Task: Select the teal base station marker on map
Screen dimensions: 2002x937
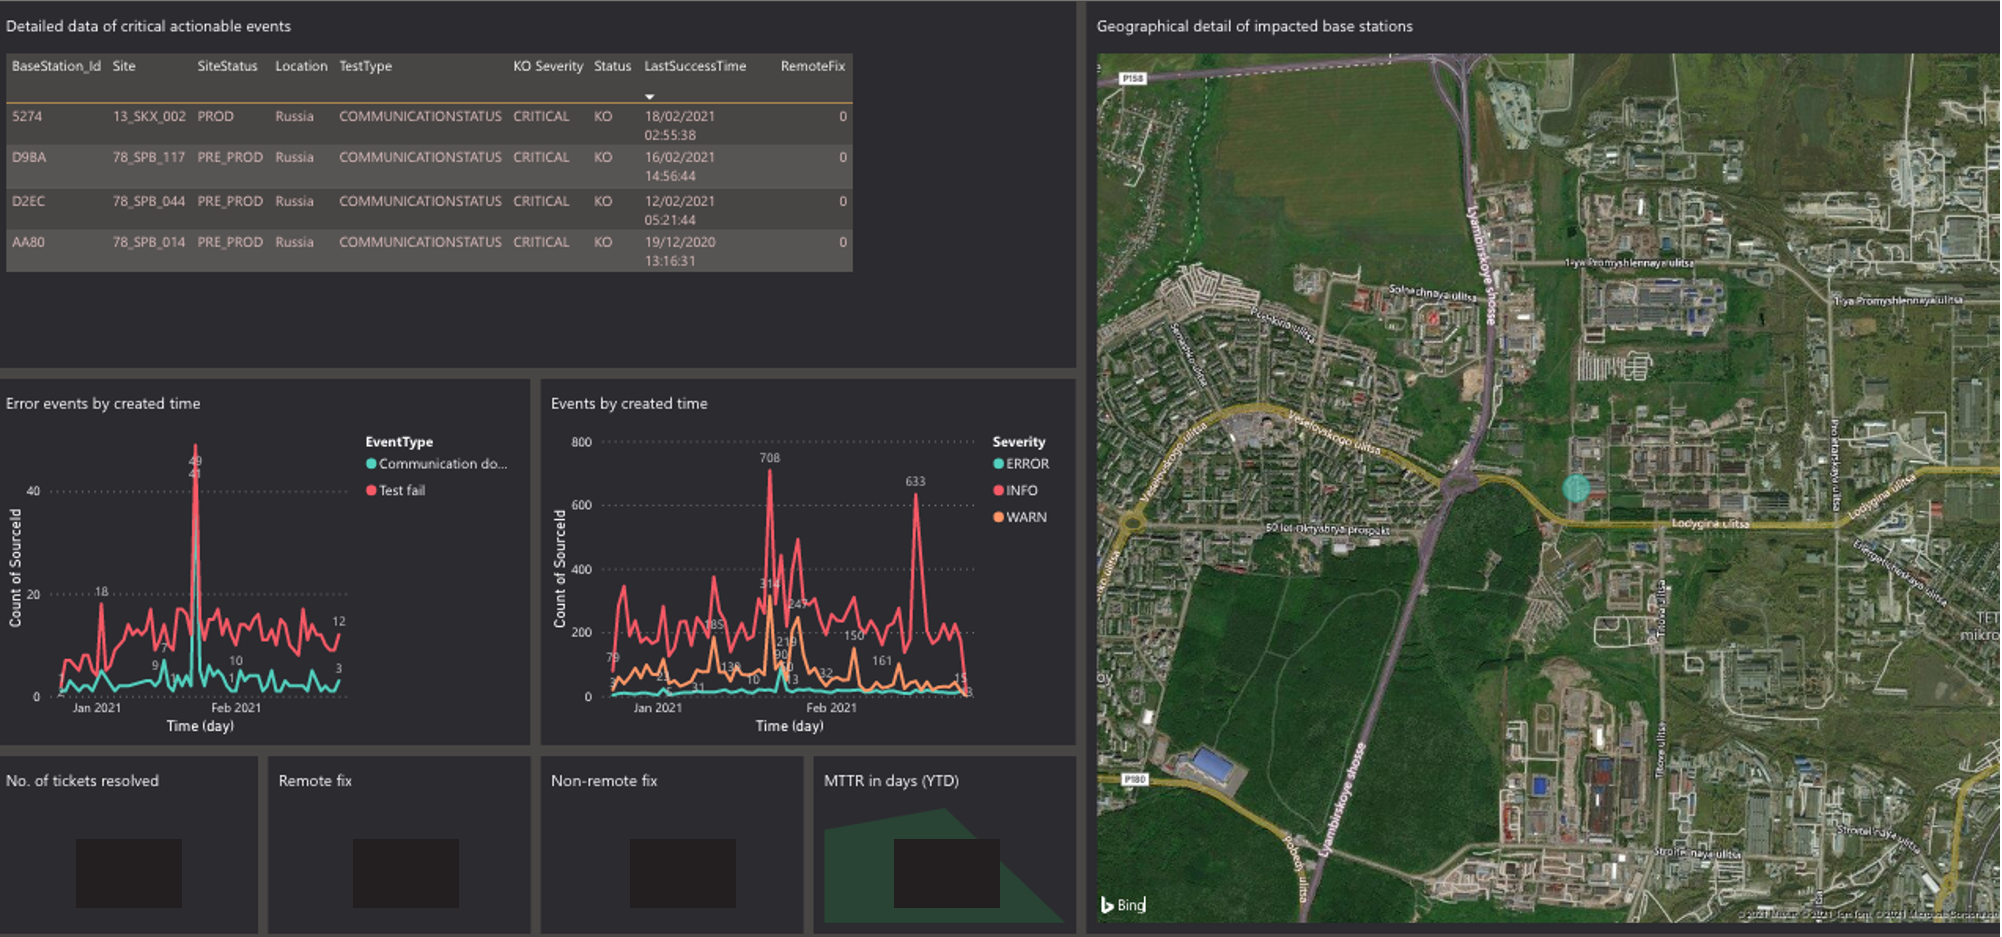Action: coord(1575,488)
